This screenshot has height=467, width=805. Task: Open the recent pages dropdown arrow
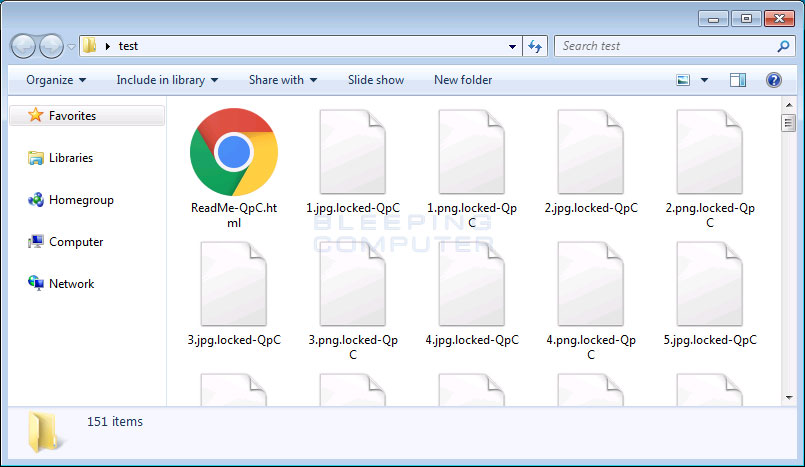71,47
